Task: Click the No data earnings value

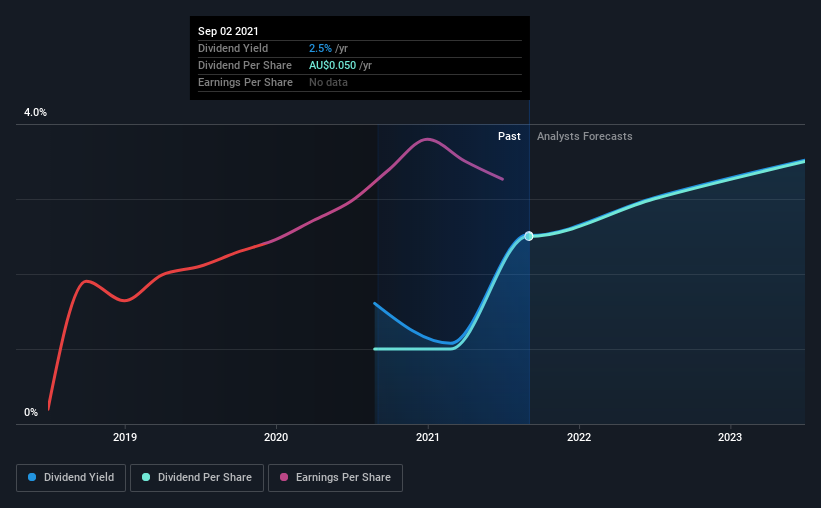Action: tap(328, 82)
